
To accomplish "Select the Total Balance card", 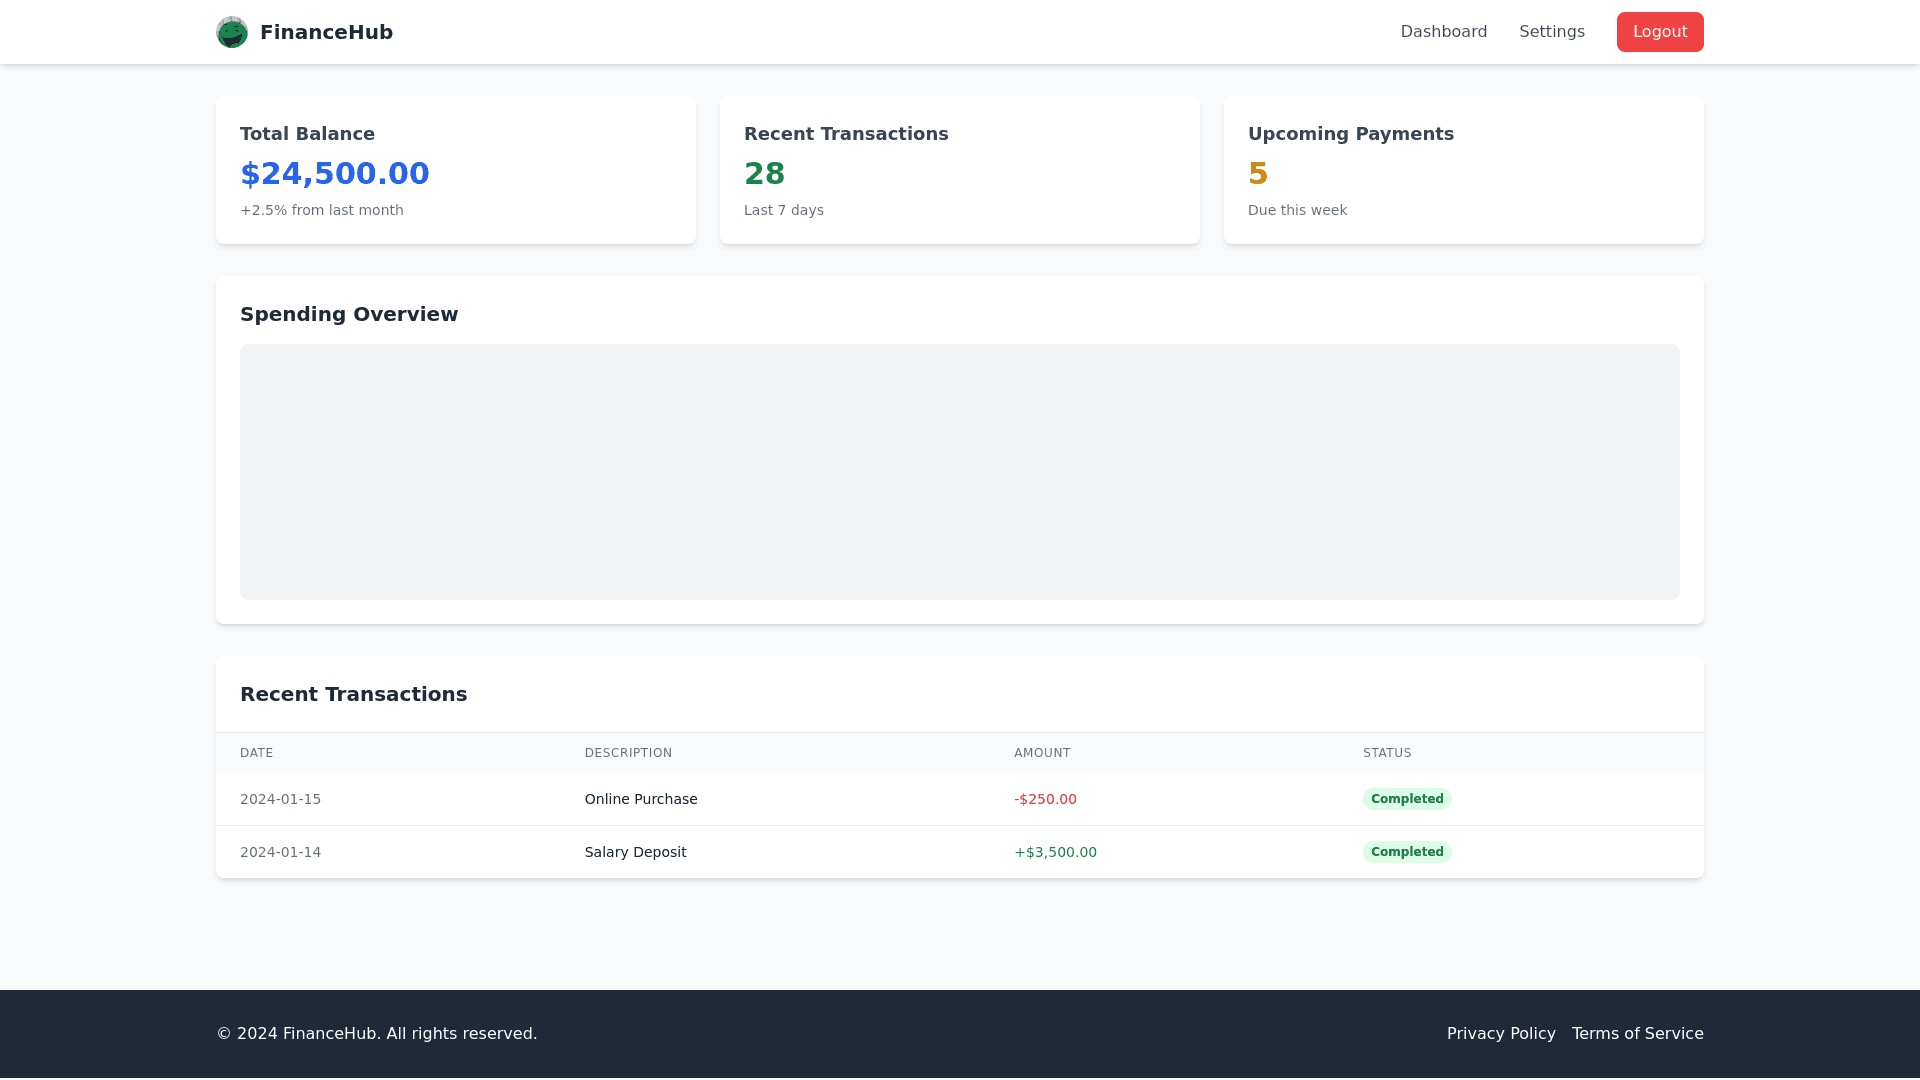I will click(455, 169).
